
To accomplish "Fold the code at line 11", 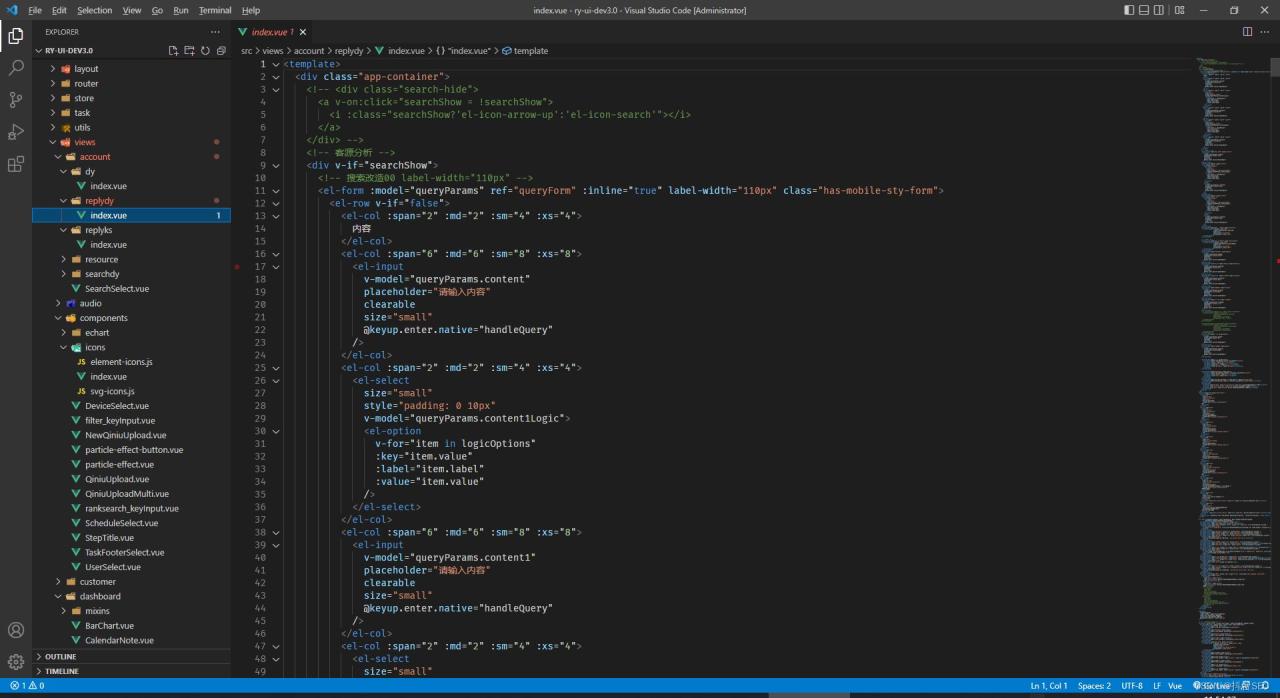I will click(276, 191).
